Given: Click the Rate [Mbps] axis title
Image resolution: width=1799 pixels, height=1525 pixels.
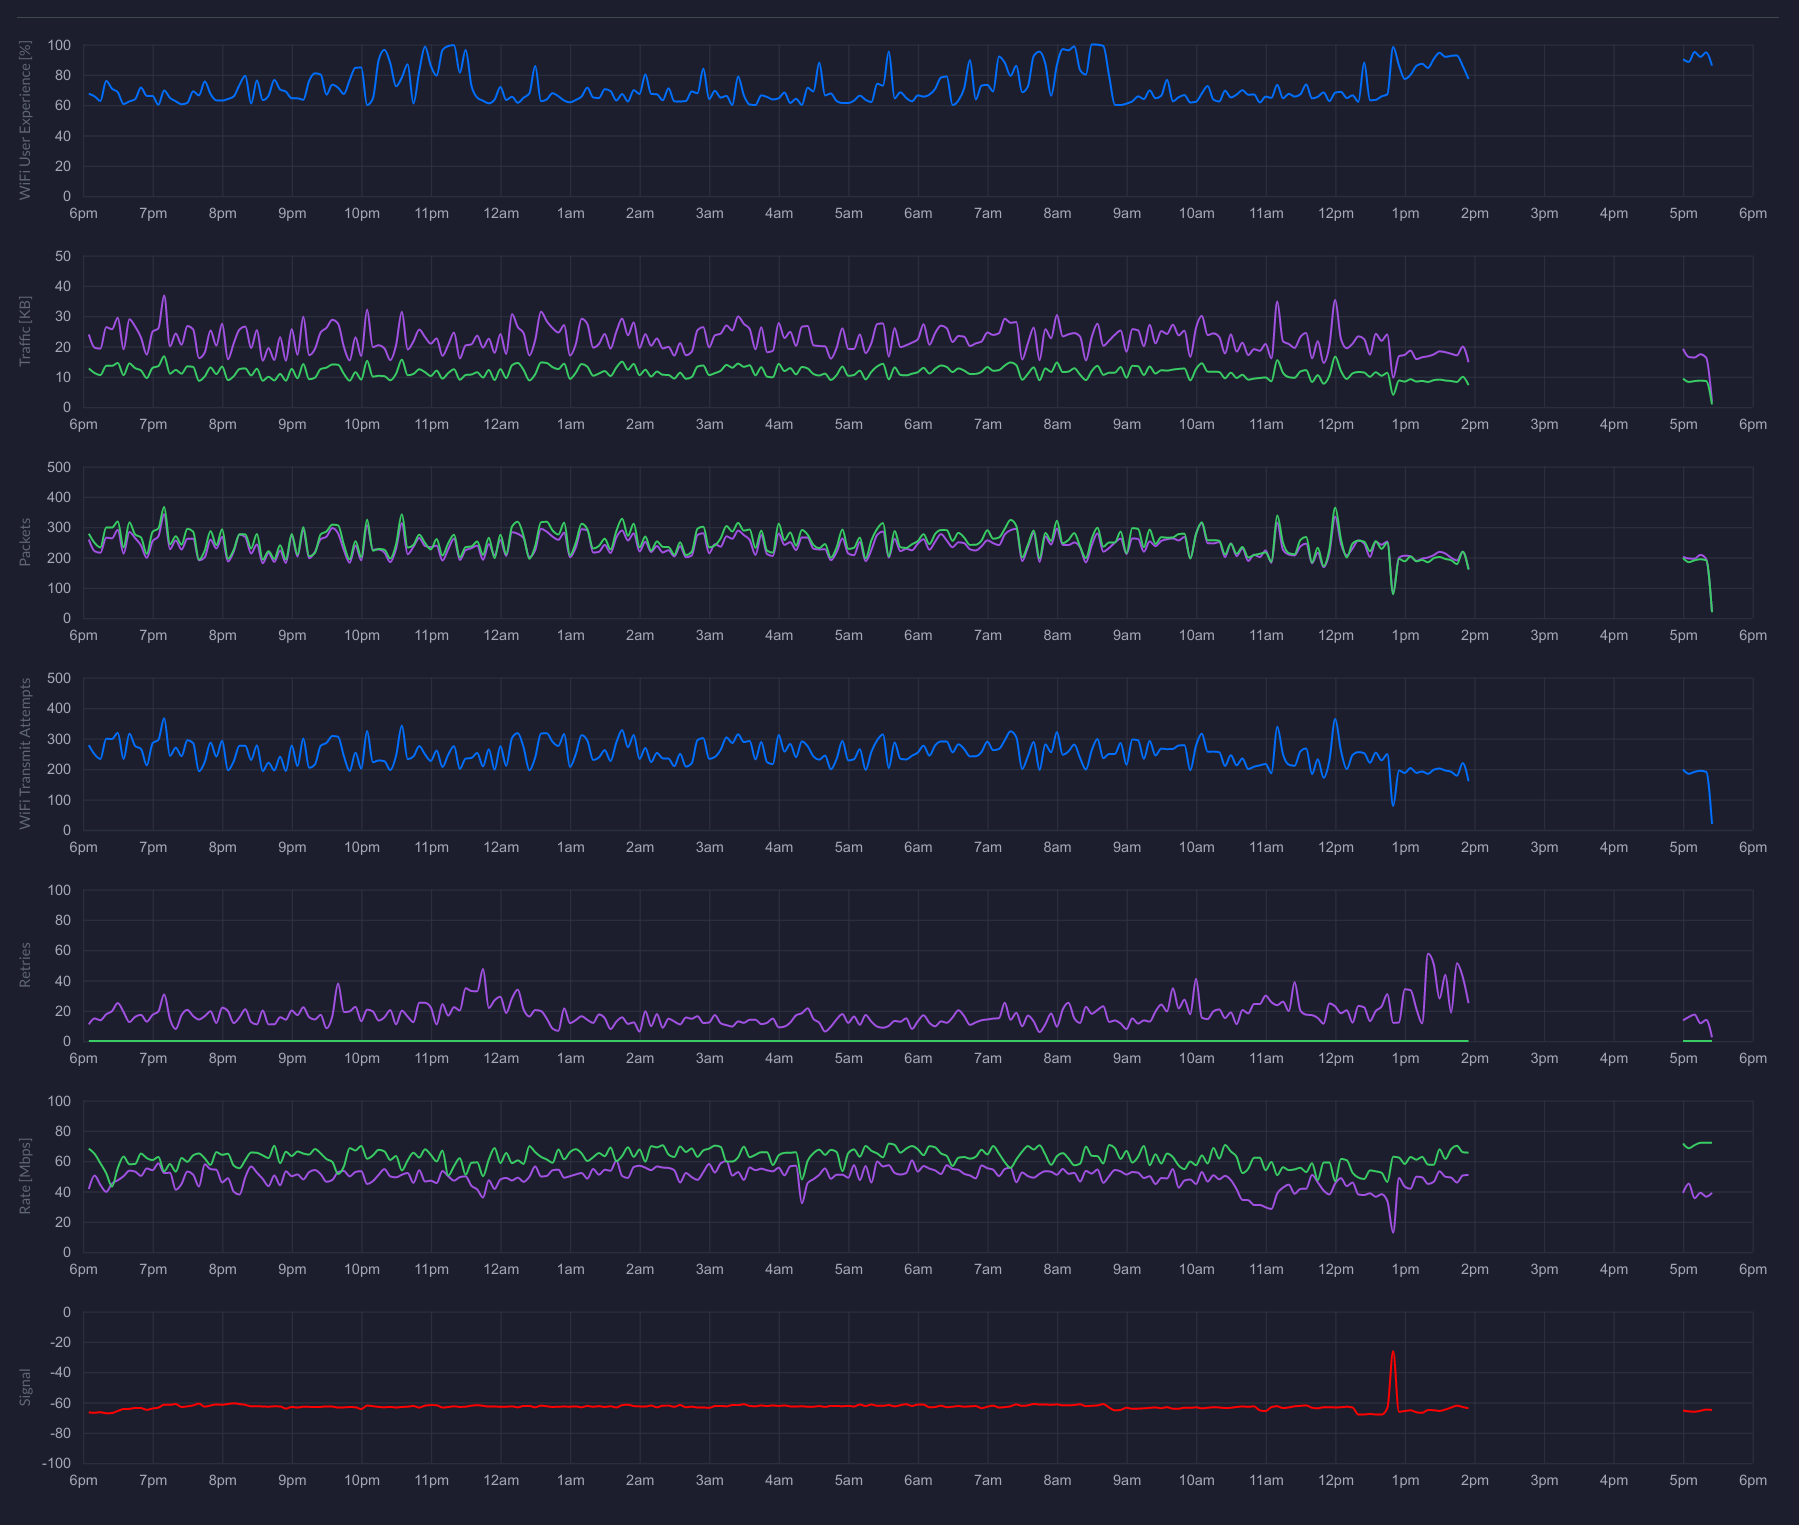Looking at the screenshot, I should coord(26,1176).
